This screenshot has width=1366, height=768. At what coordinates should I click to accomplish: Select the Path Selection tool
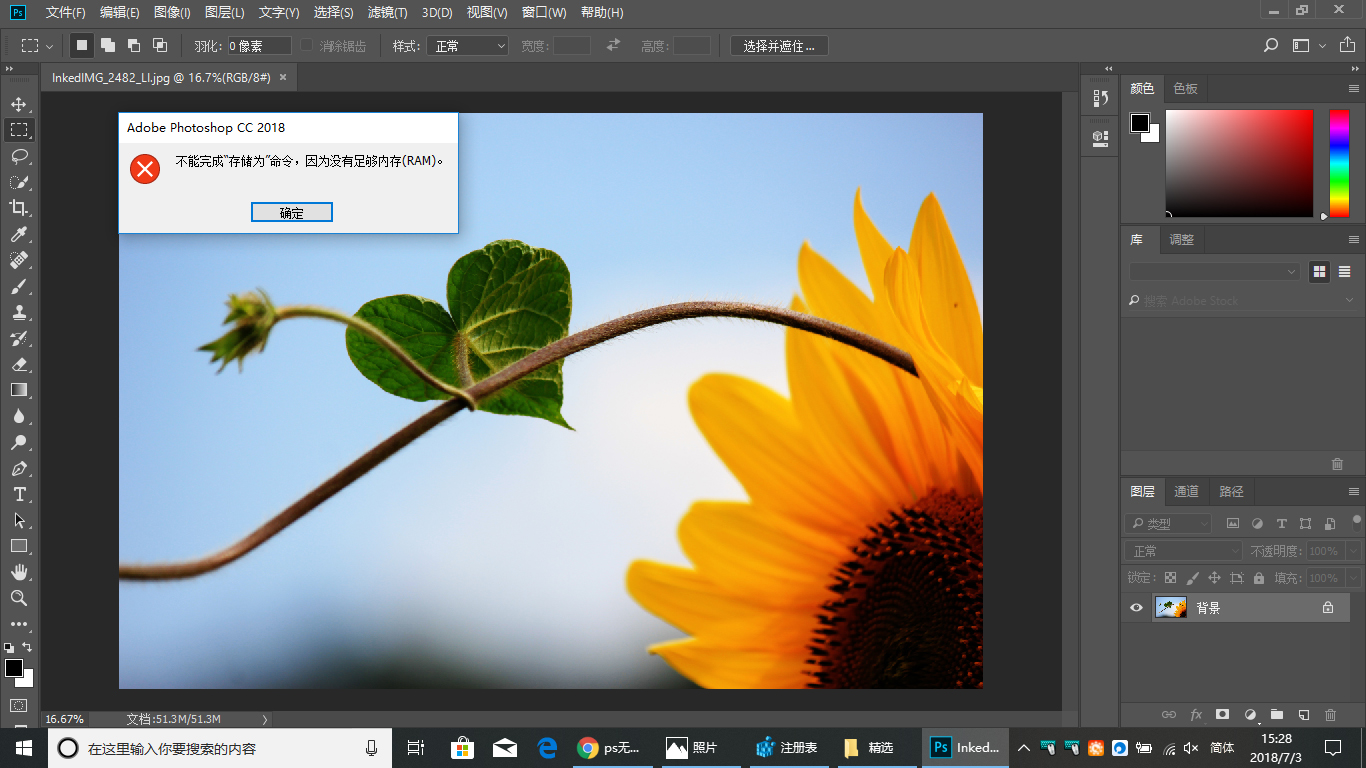point(18,520)
